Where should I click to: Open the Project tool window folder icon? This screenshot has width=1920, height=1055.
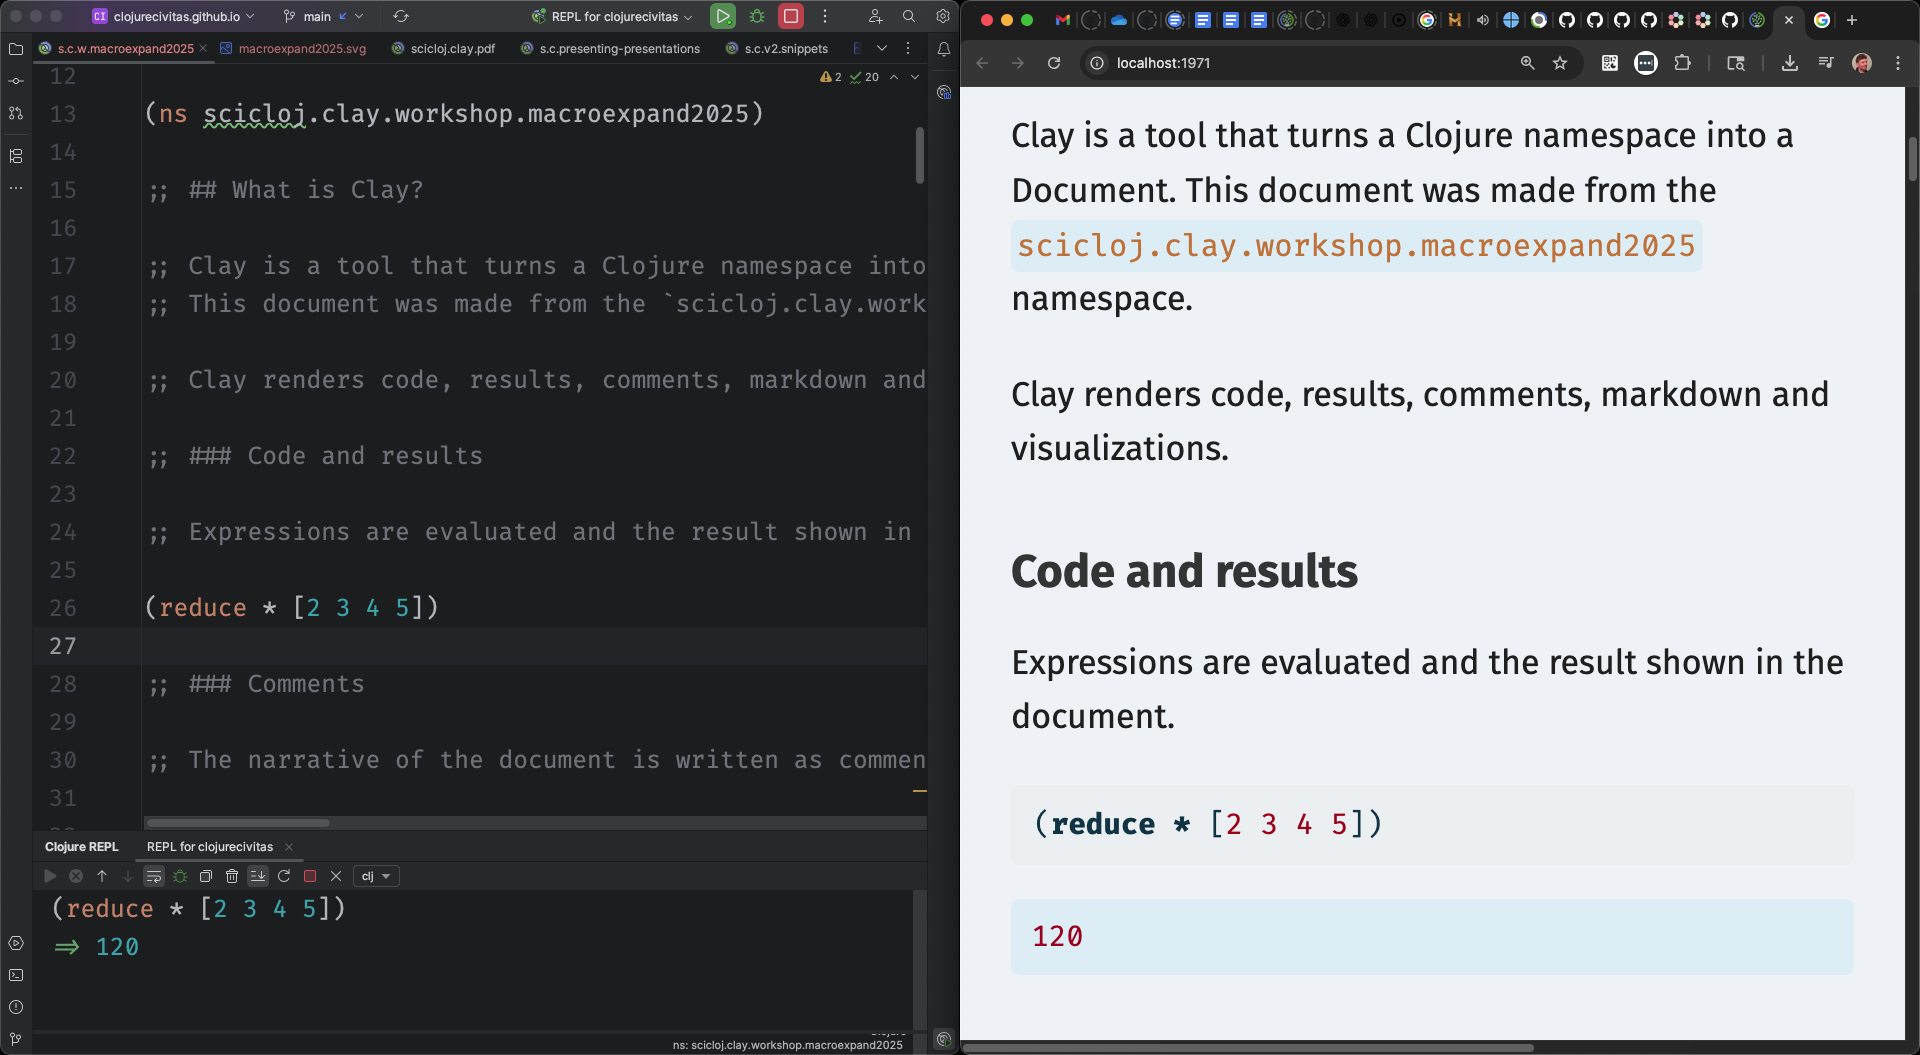[16, 49]
